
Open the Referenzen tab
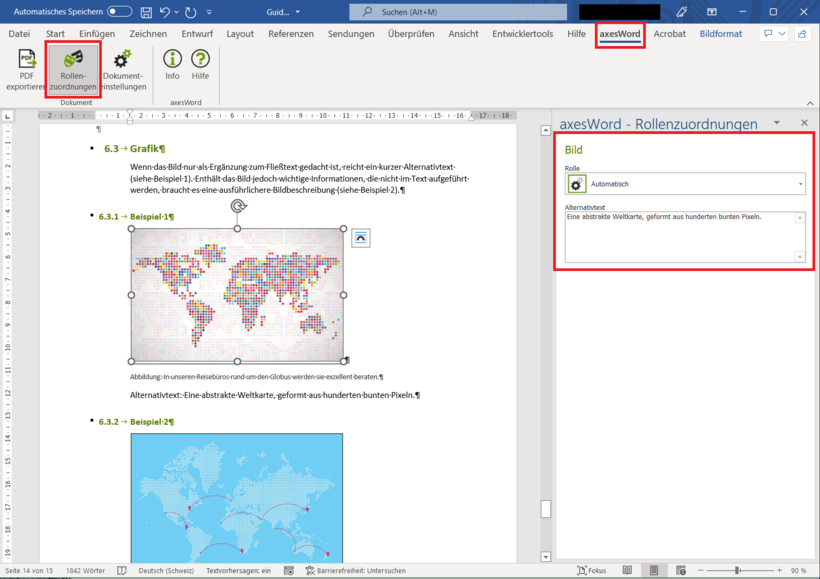click(291, 33)
